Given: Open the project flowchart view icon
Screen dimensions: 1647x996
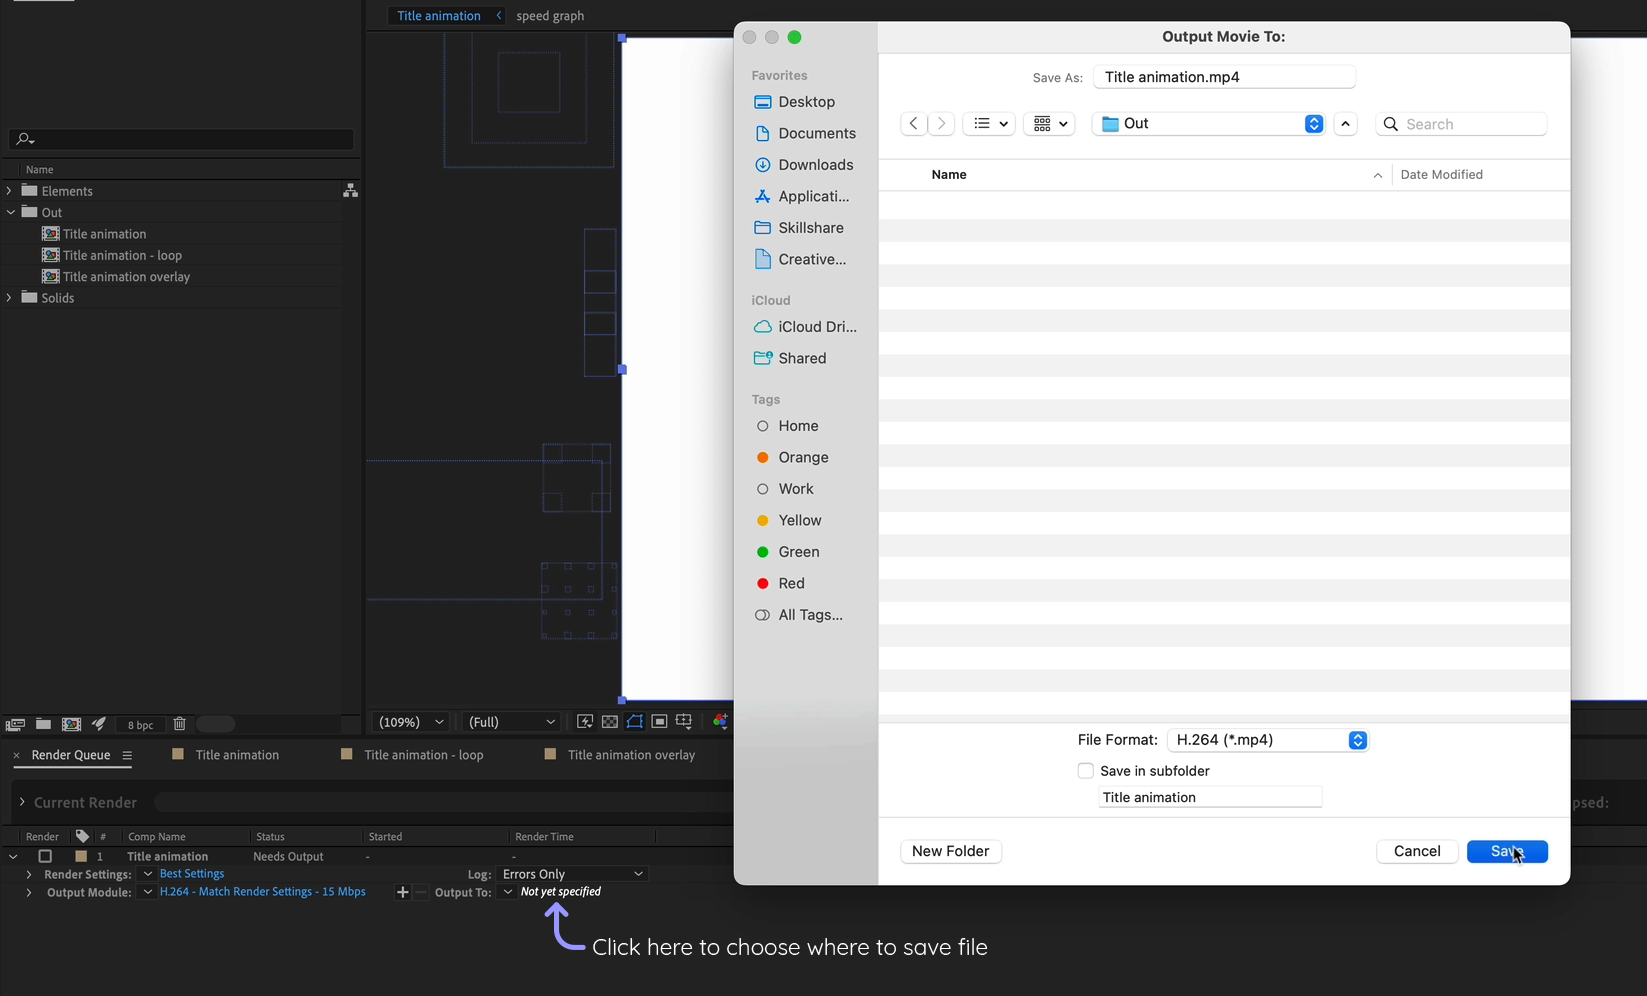Looking at the screenshot, I should (x=350, y=190).
